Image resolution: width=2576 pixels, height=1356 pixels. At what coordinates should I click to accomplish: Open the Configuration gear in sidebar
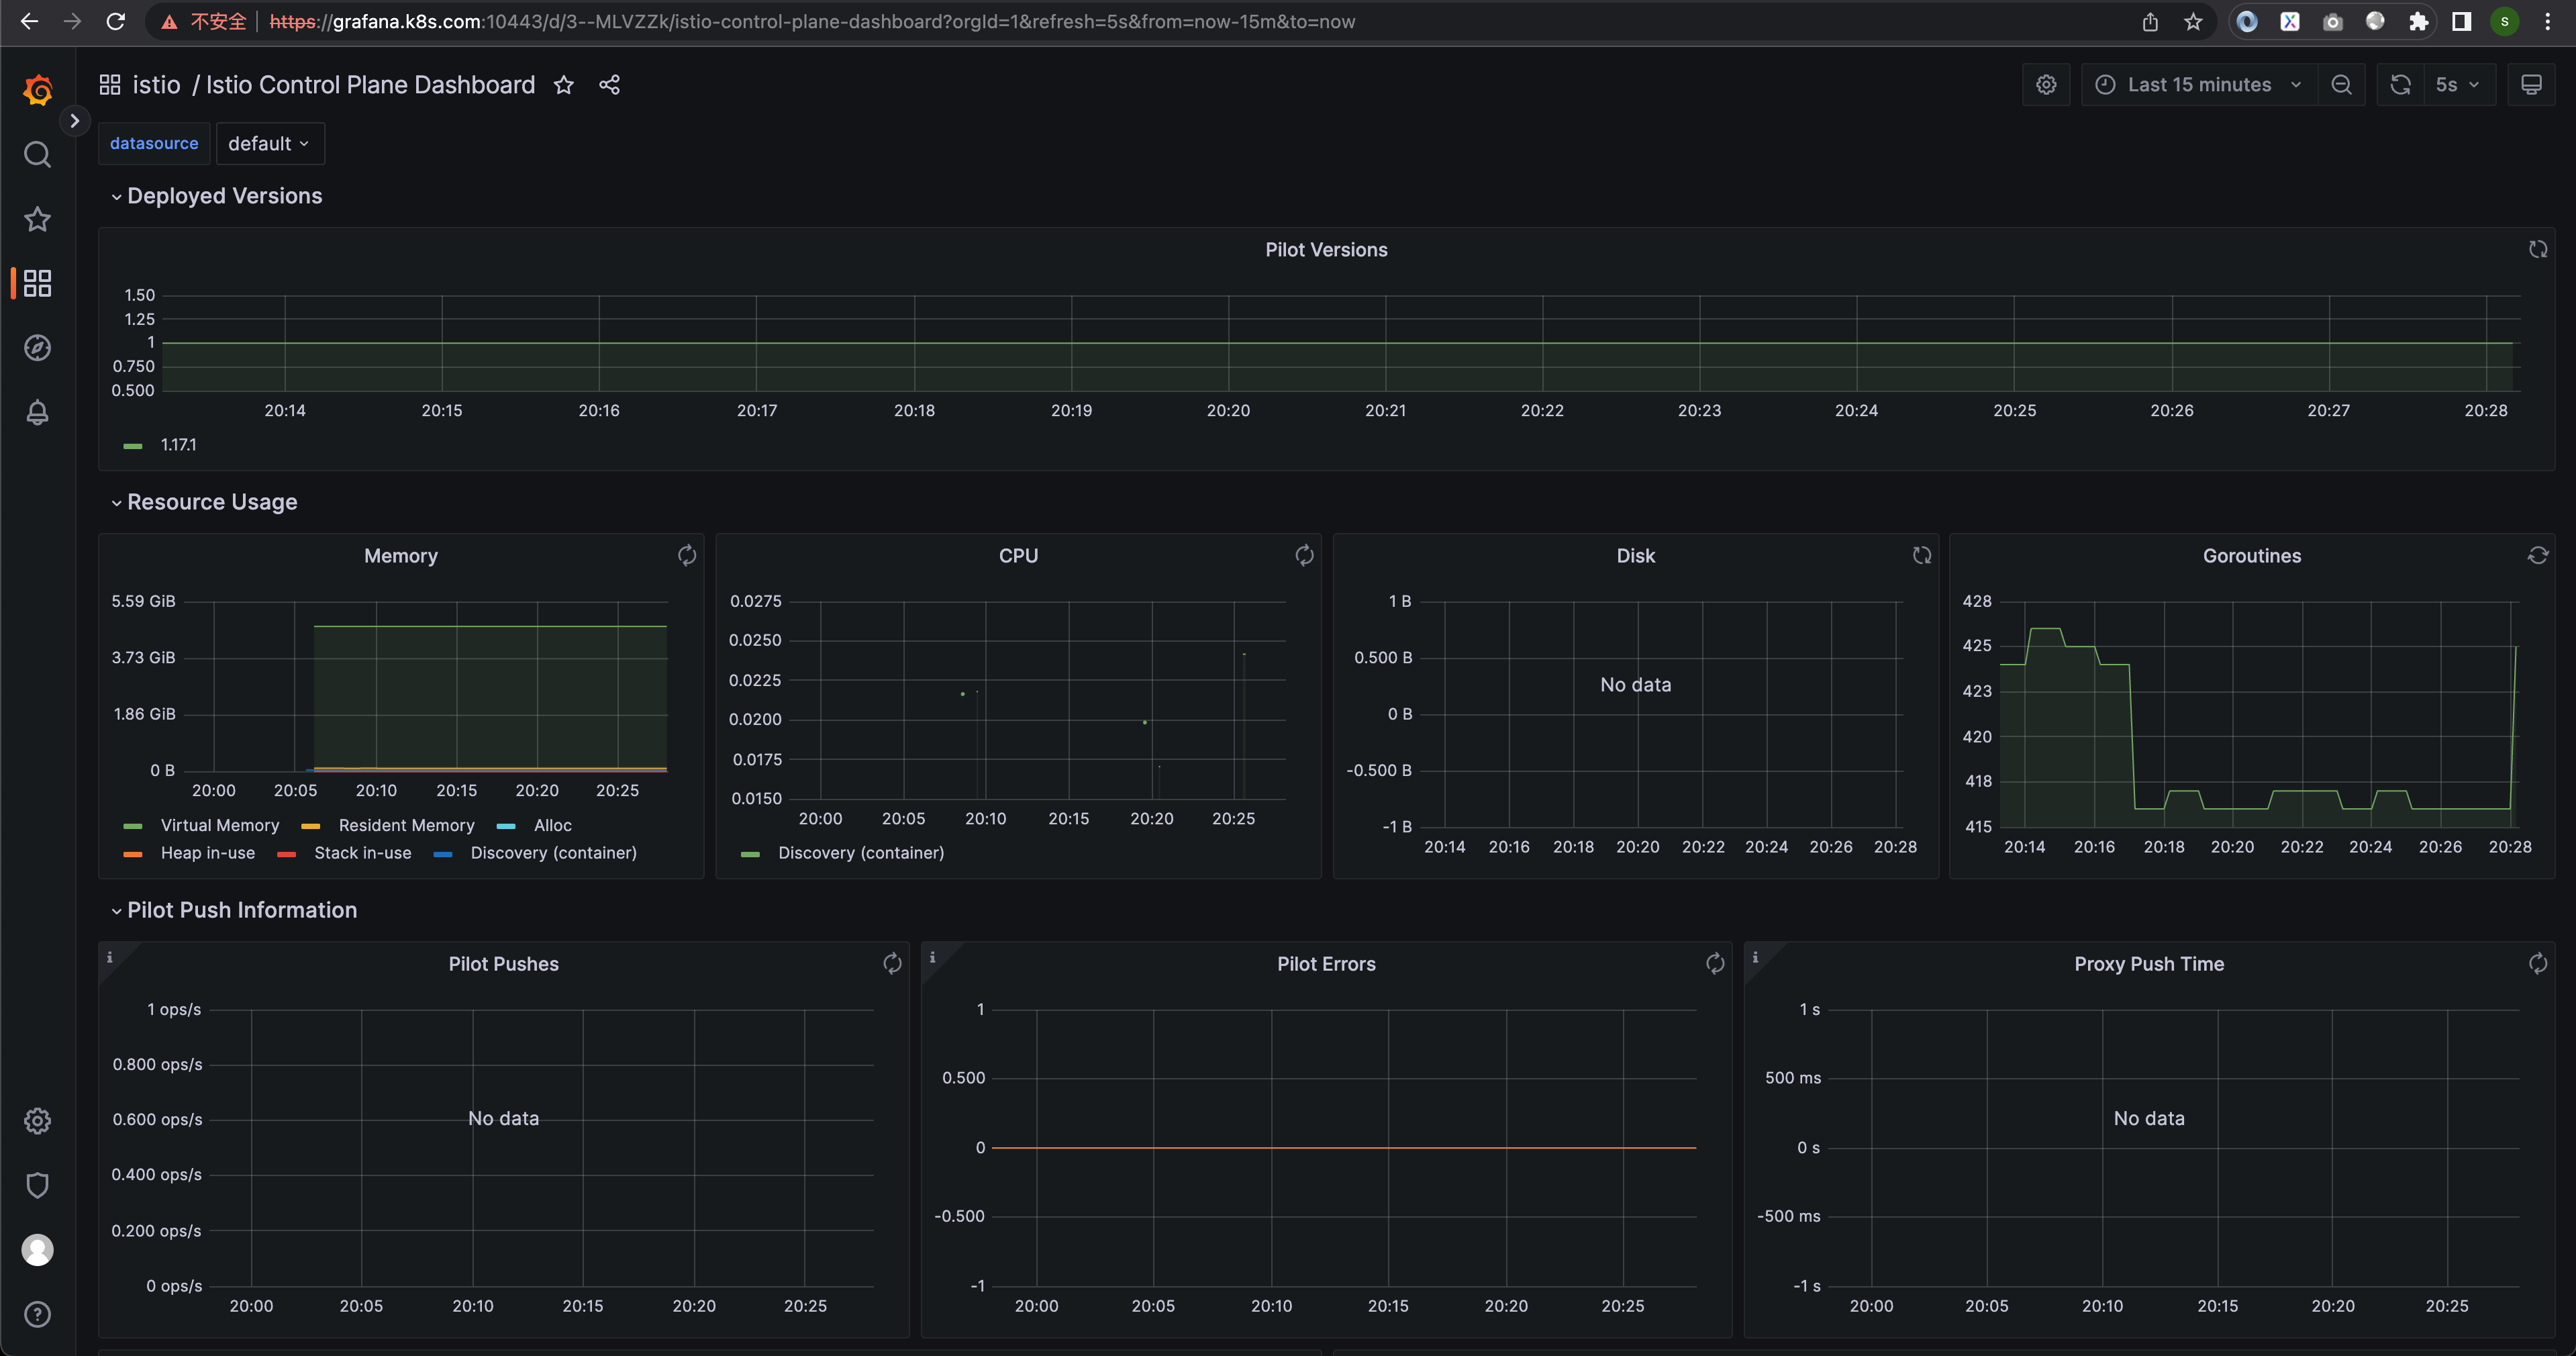click(x=38, y=1121)
